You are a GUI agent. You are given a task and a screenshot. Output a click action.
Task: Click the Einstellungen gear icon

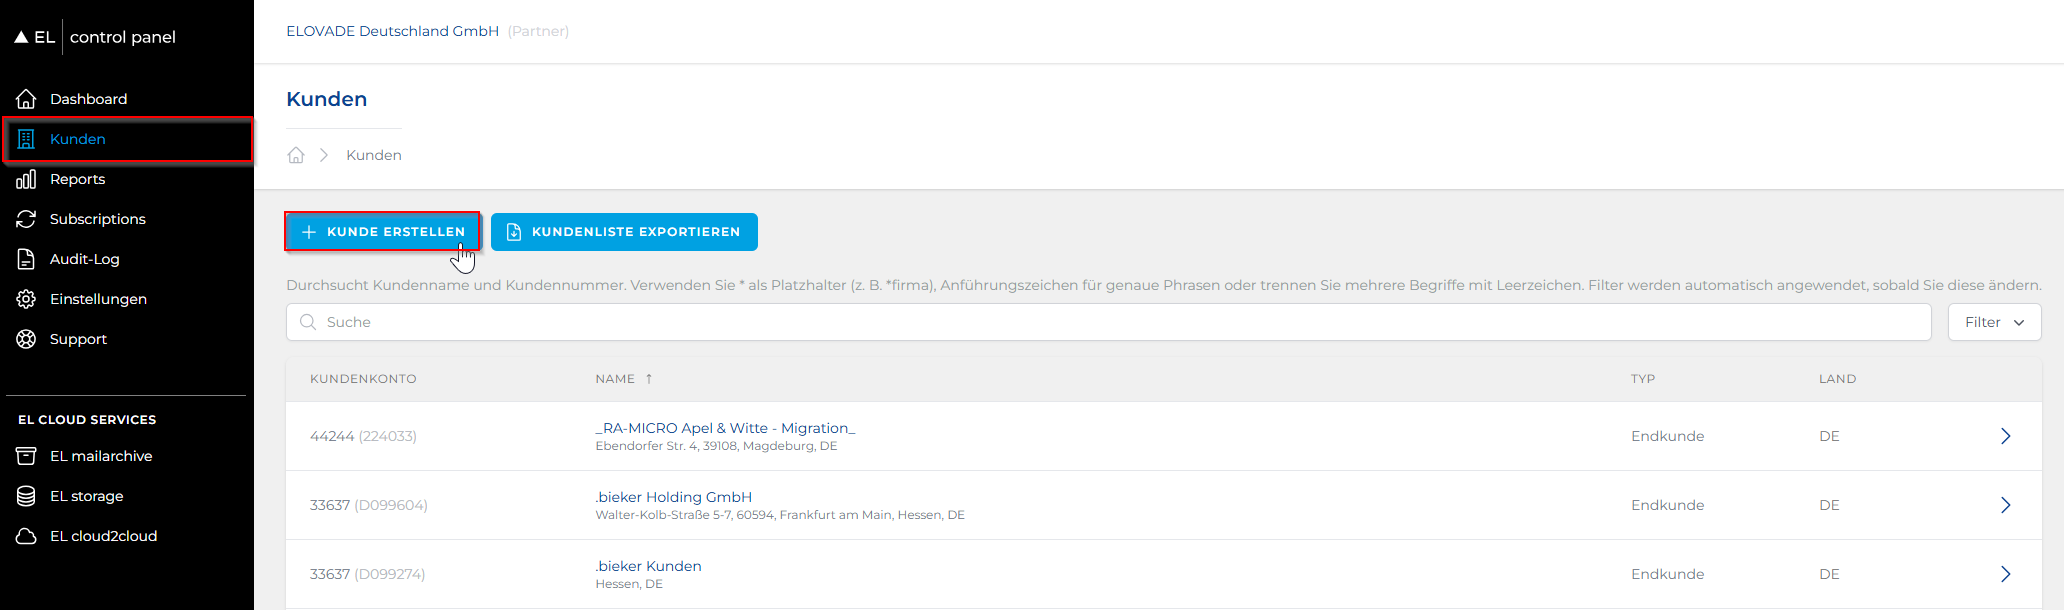[27, 299]
